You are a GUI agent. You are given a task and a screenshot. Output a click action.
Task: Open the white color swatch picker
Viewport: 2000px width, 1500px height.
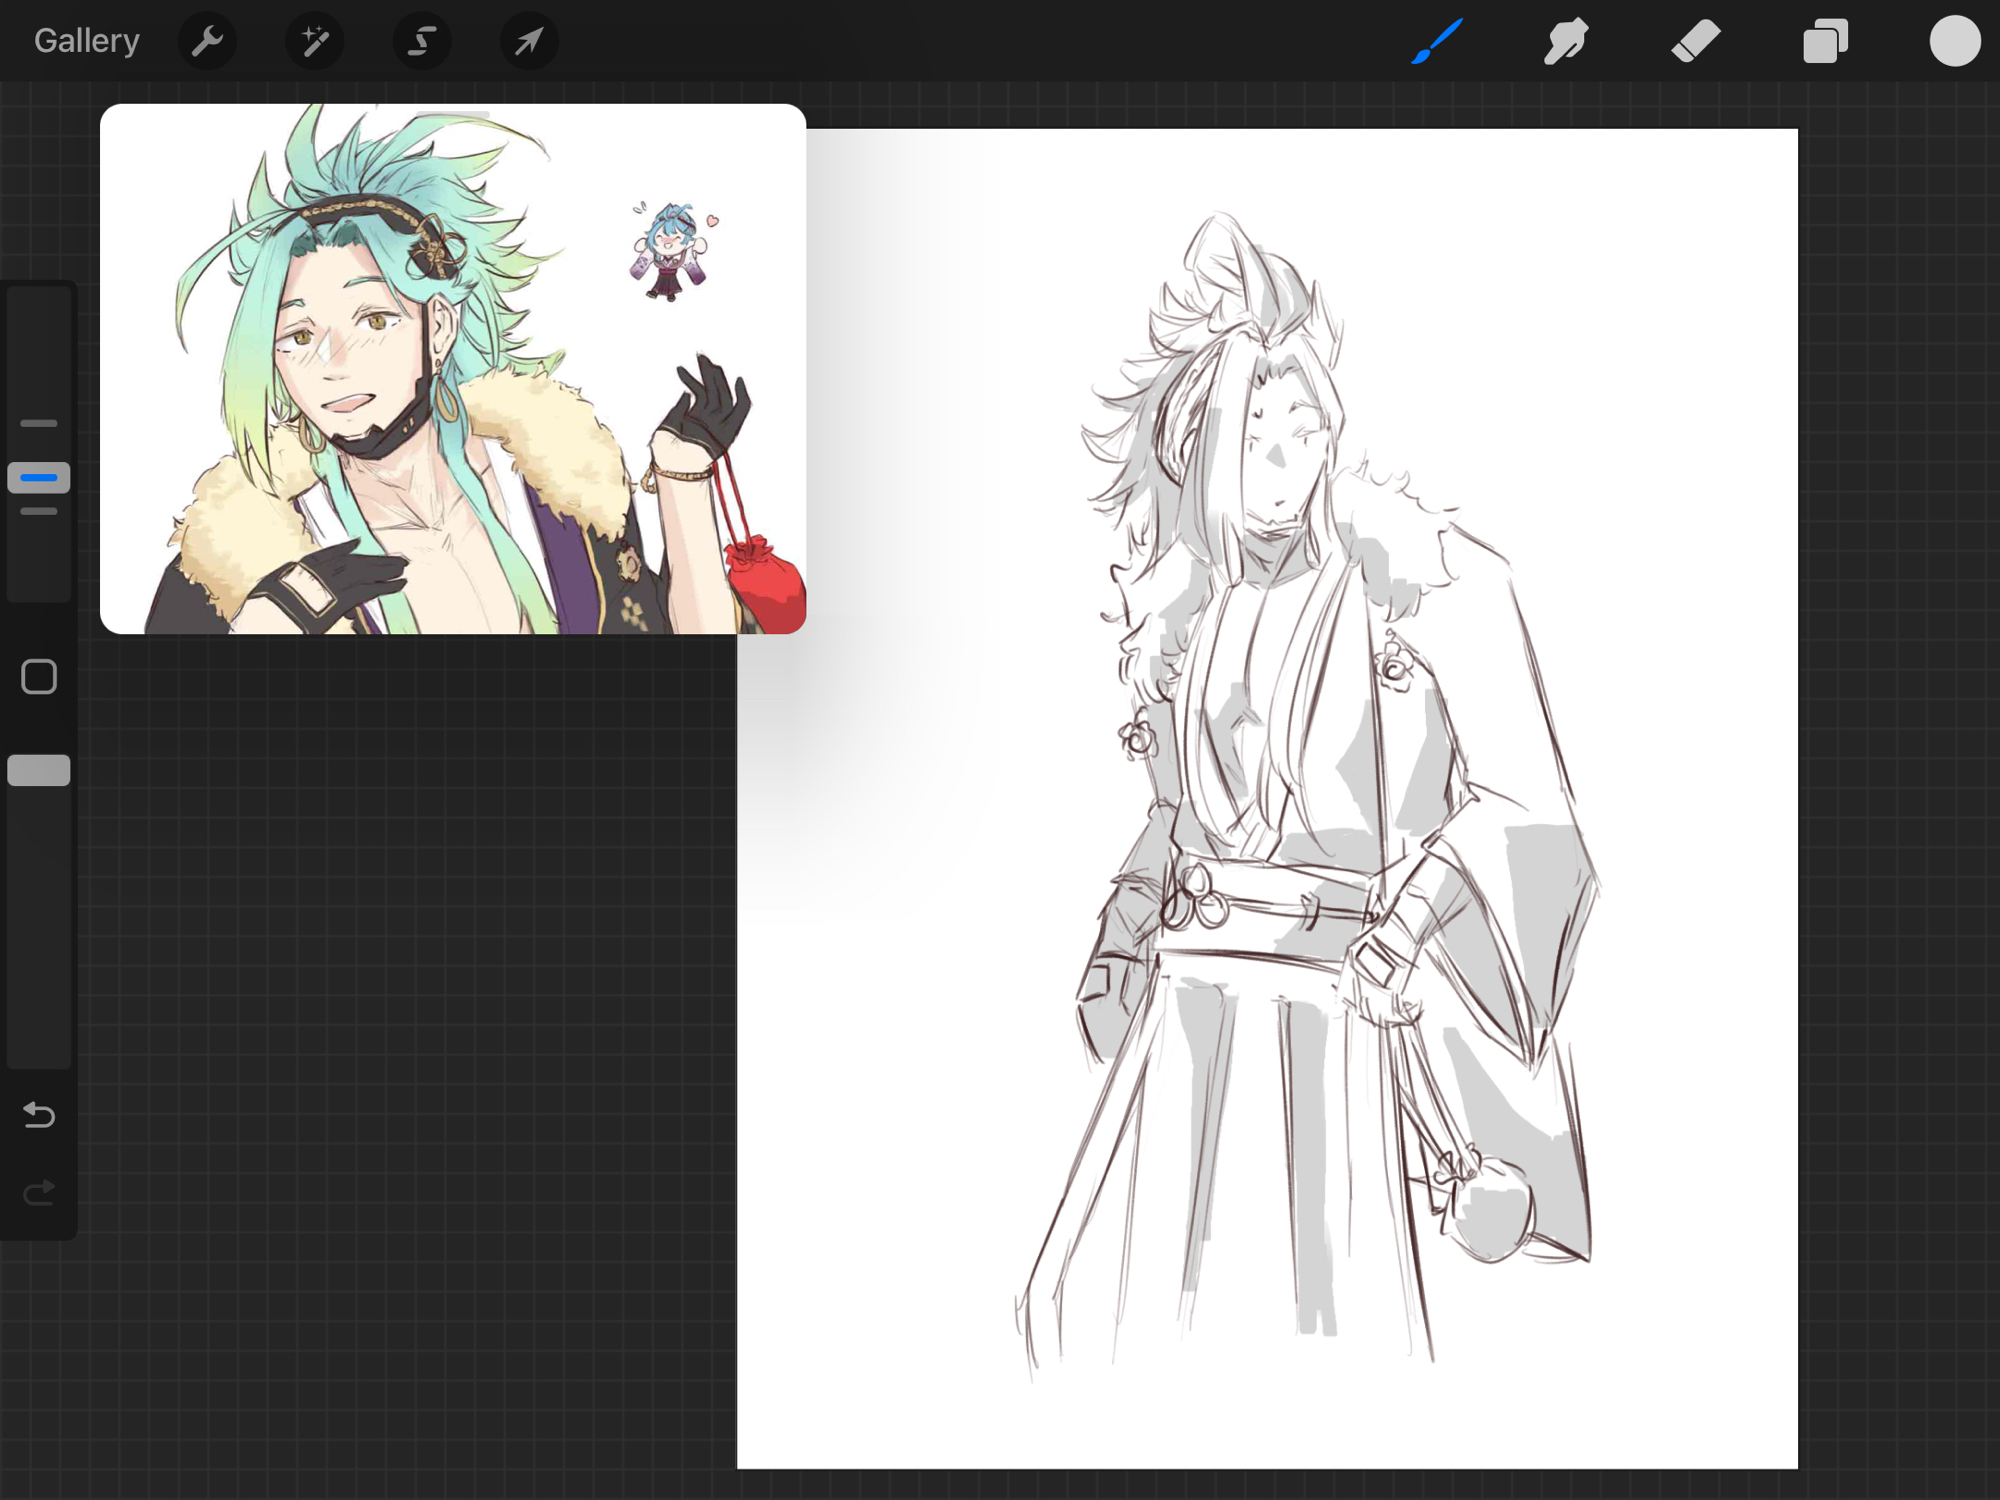1954,41
